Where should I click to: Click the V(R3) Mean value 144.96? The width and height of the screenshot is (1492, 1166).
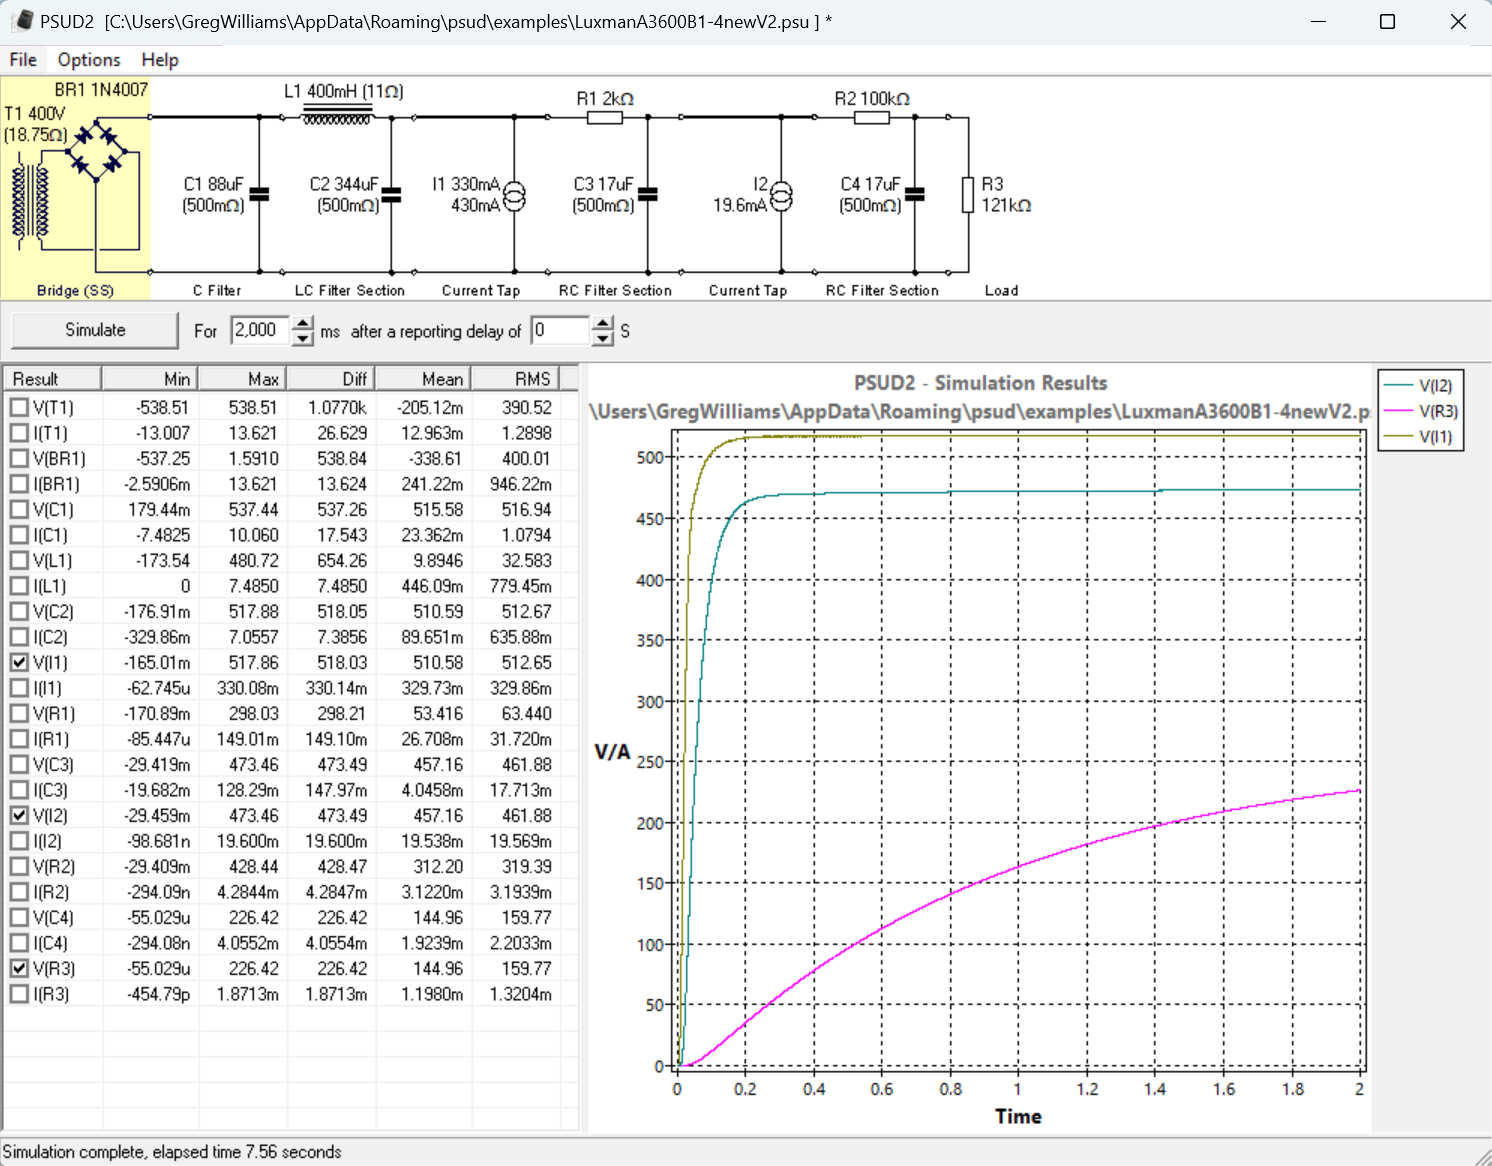[438, 969]
